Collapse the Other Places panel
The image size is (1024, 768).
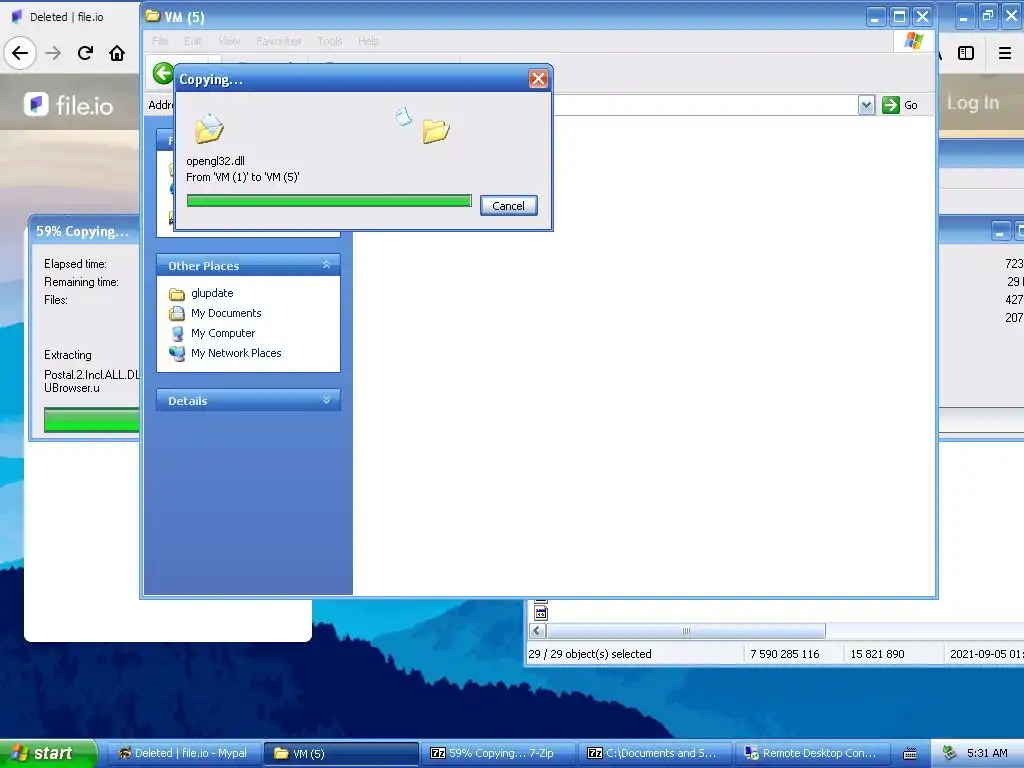[326, 264]
